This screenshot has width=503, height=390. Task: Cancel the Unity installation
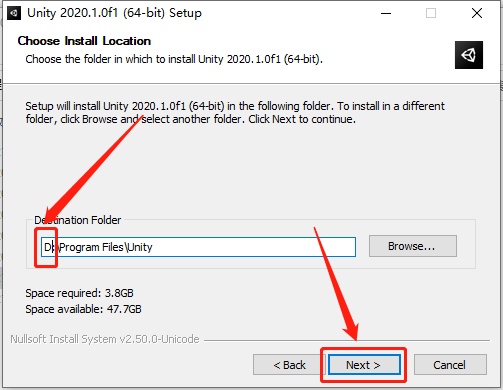tap(450, 365)
